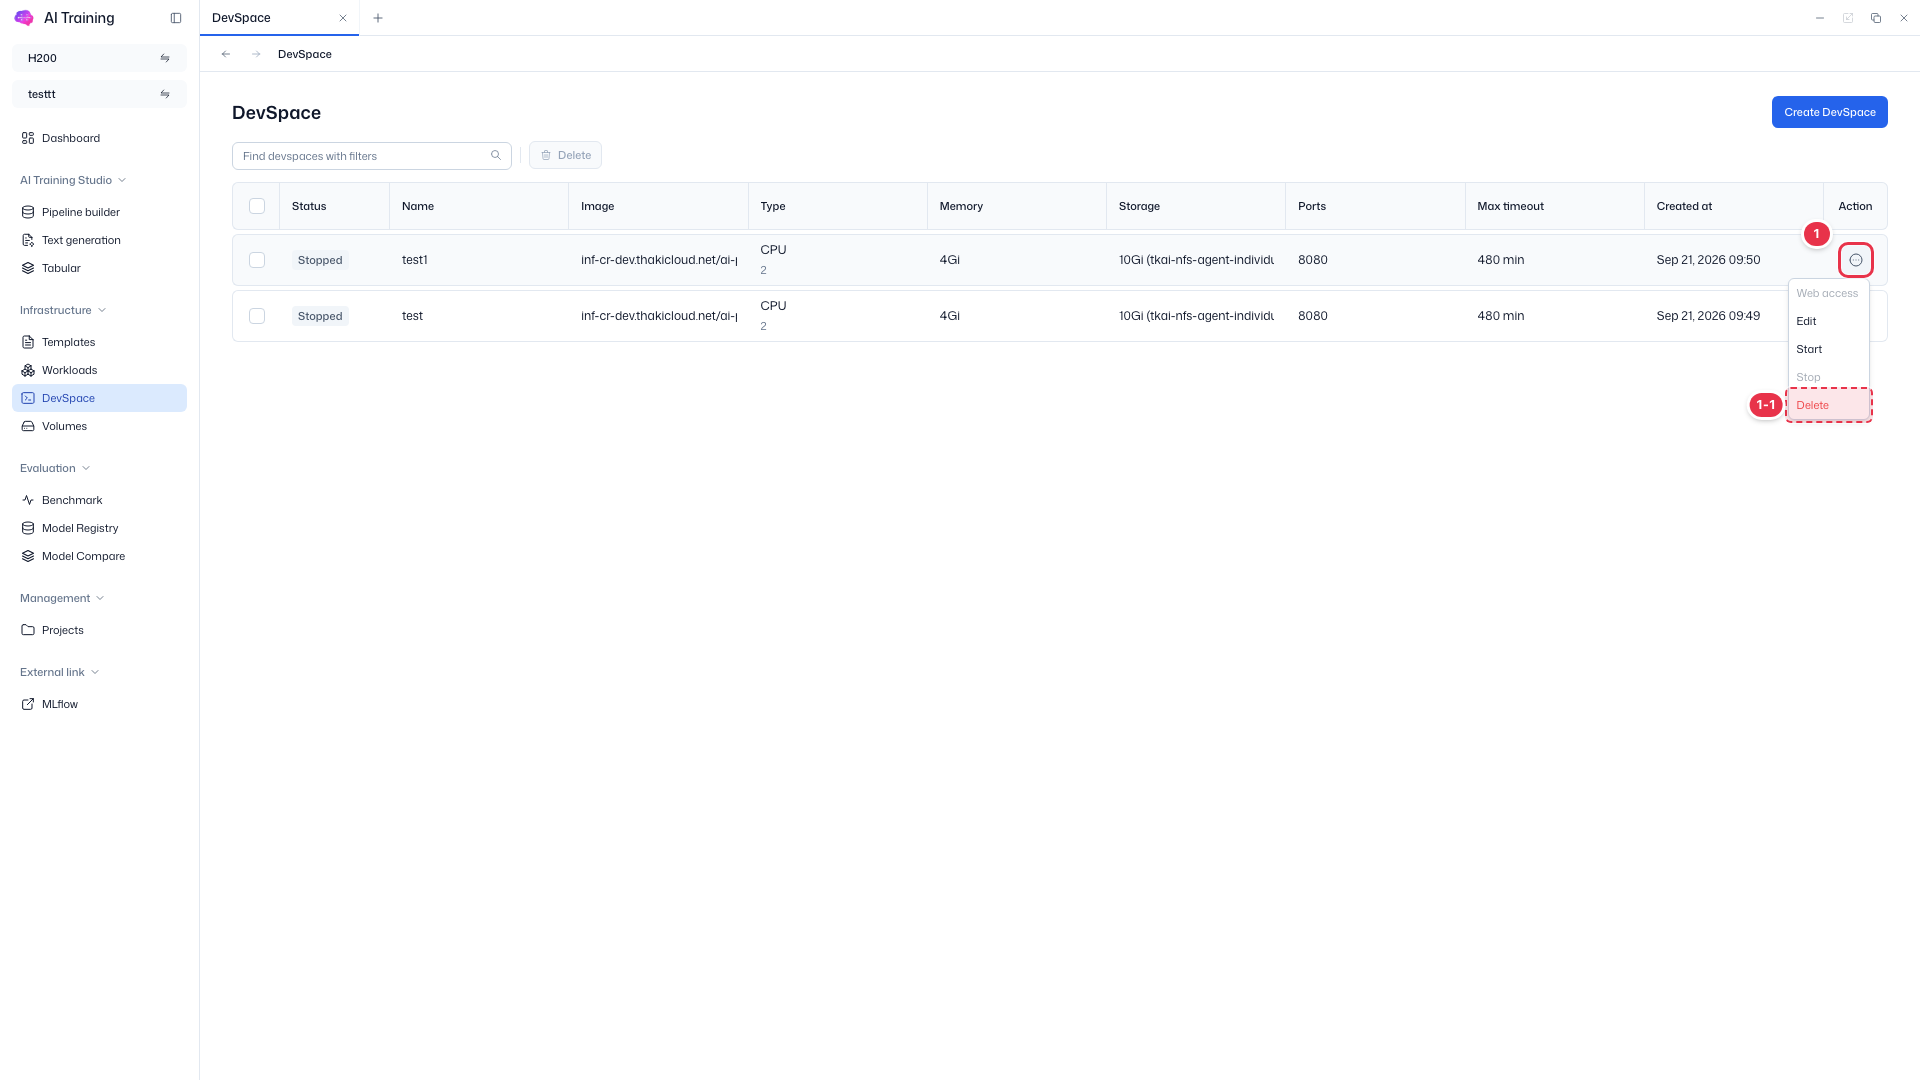Image resolution: width=1920 pixels, height=1080 pixels.
Task: Click the toolbar Delete button
Action: [565, 155]
